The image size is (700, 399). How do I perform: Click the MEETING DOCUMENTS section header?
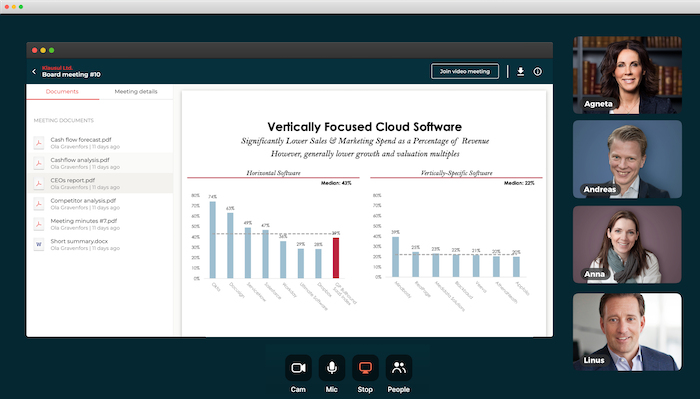(64, 121)
